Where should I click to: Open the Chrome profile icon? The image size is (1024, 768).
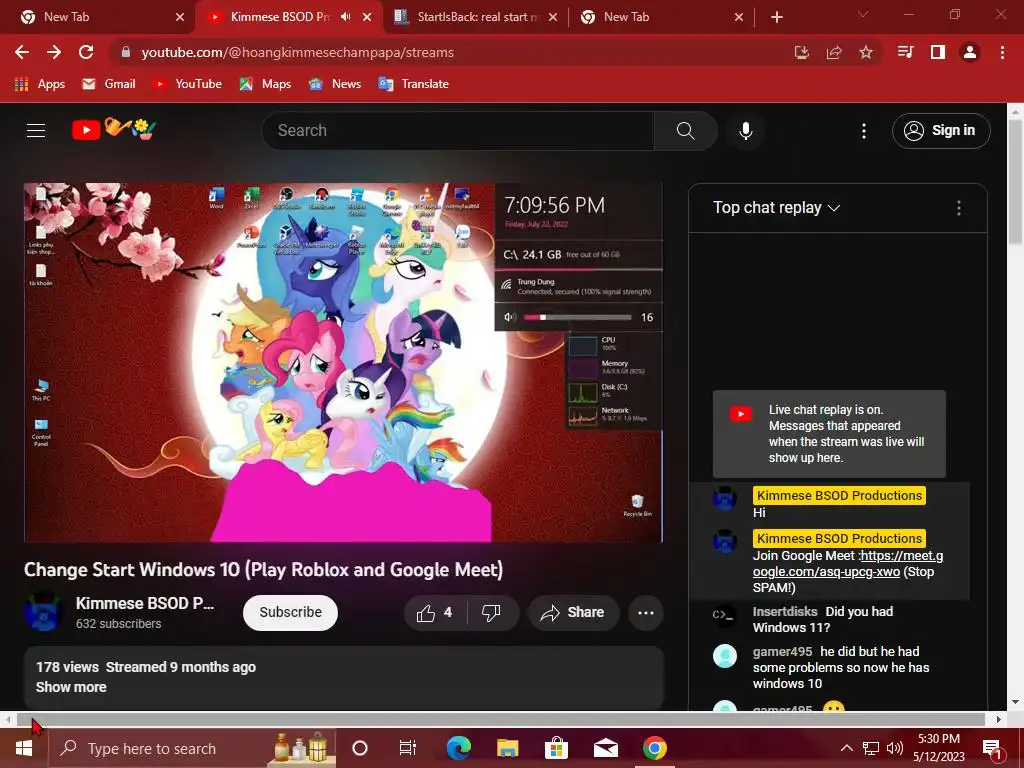pos(970,52)
